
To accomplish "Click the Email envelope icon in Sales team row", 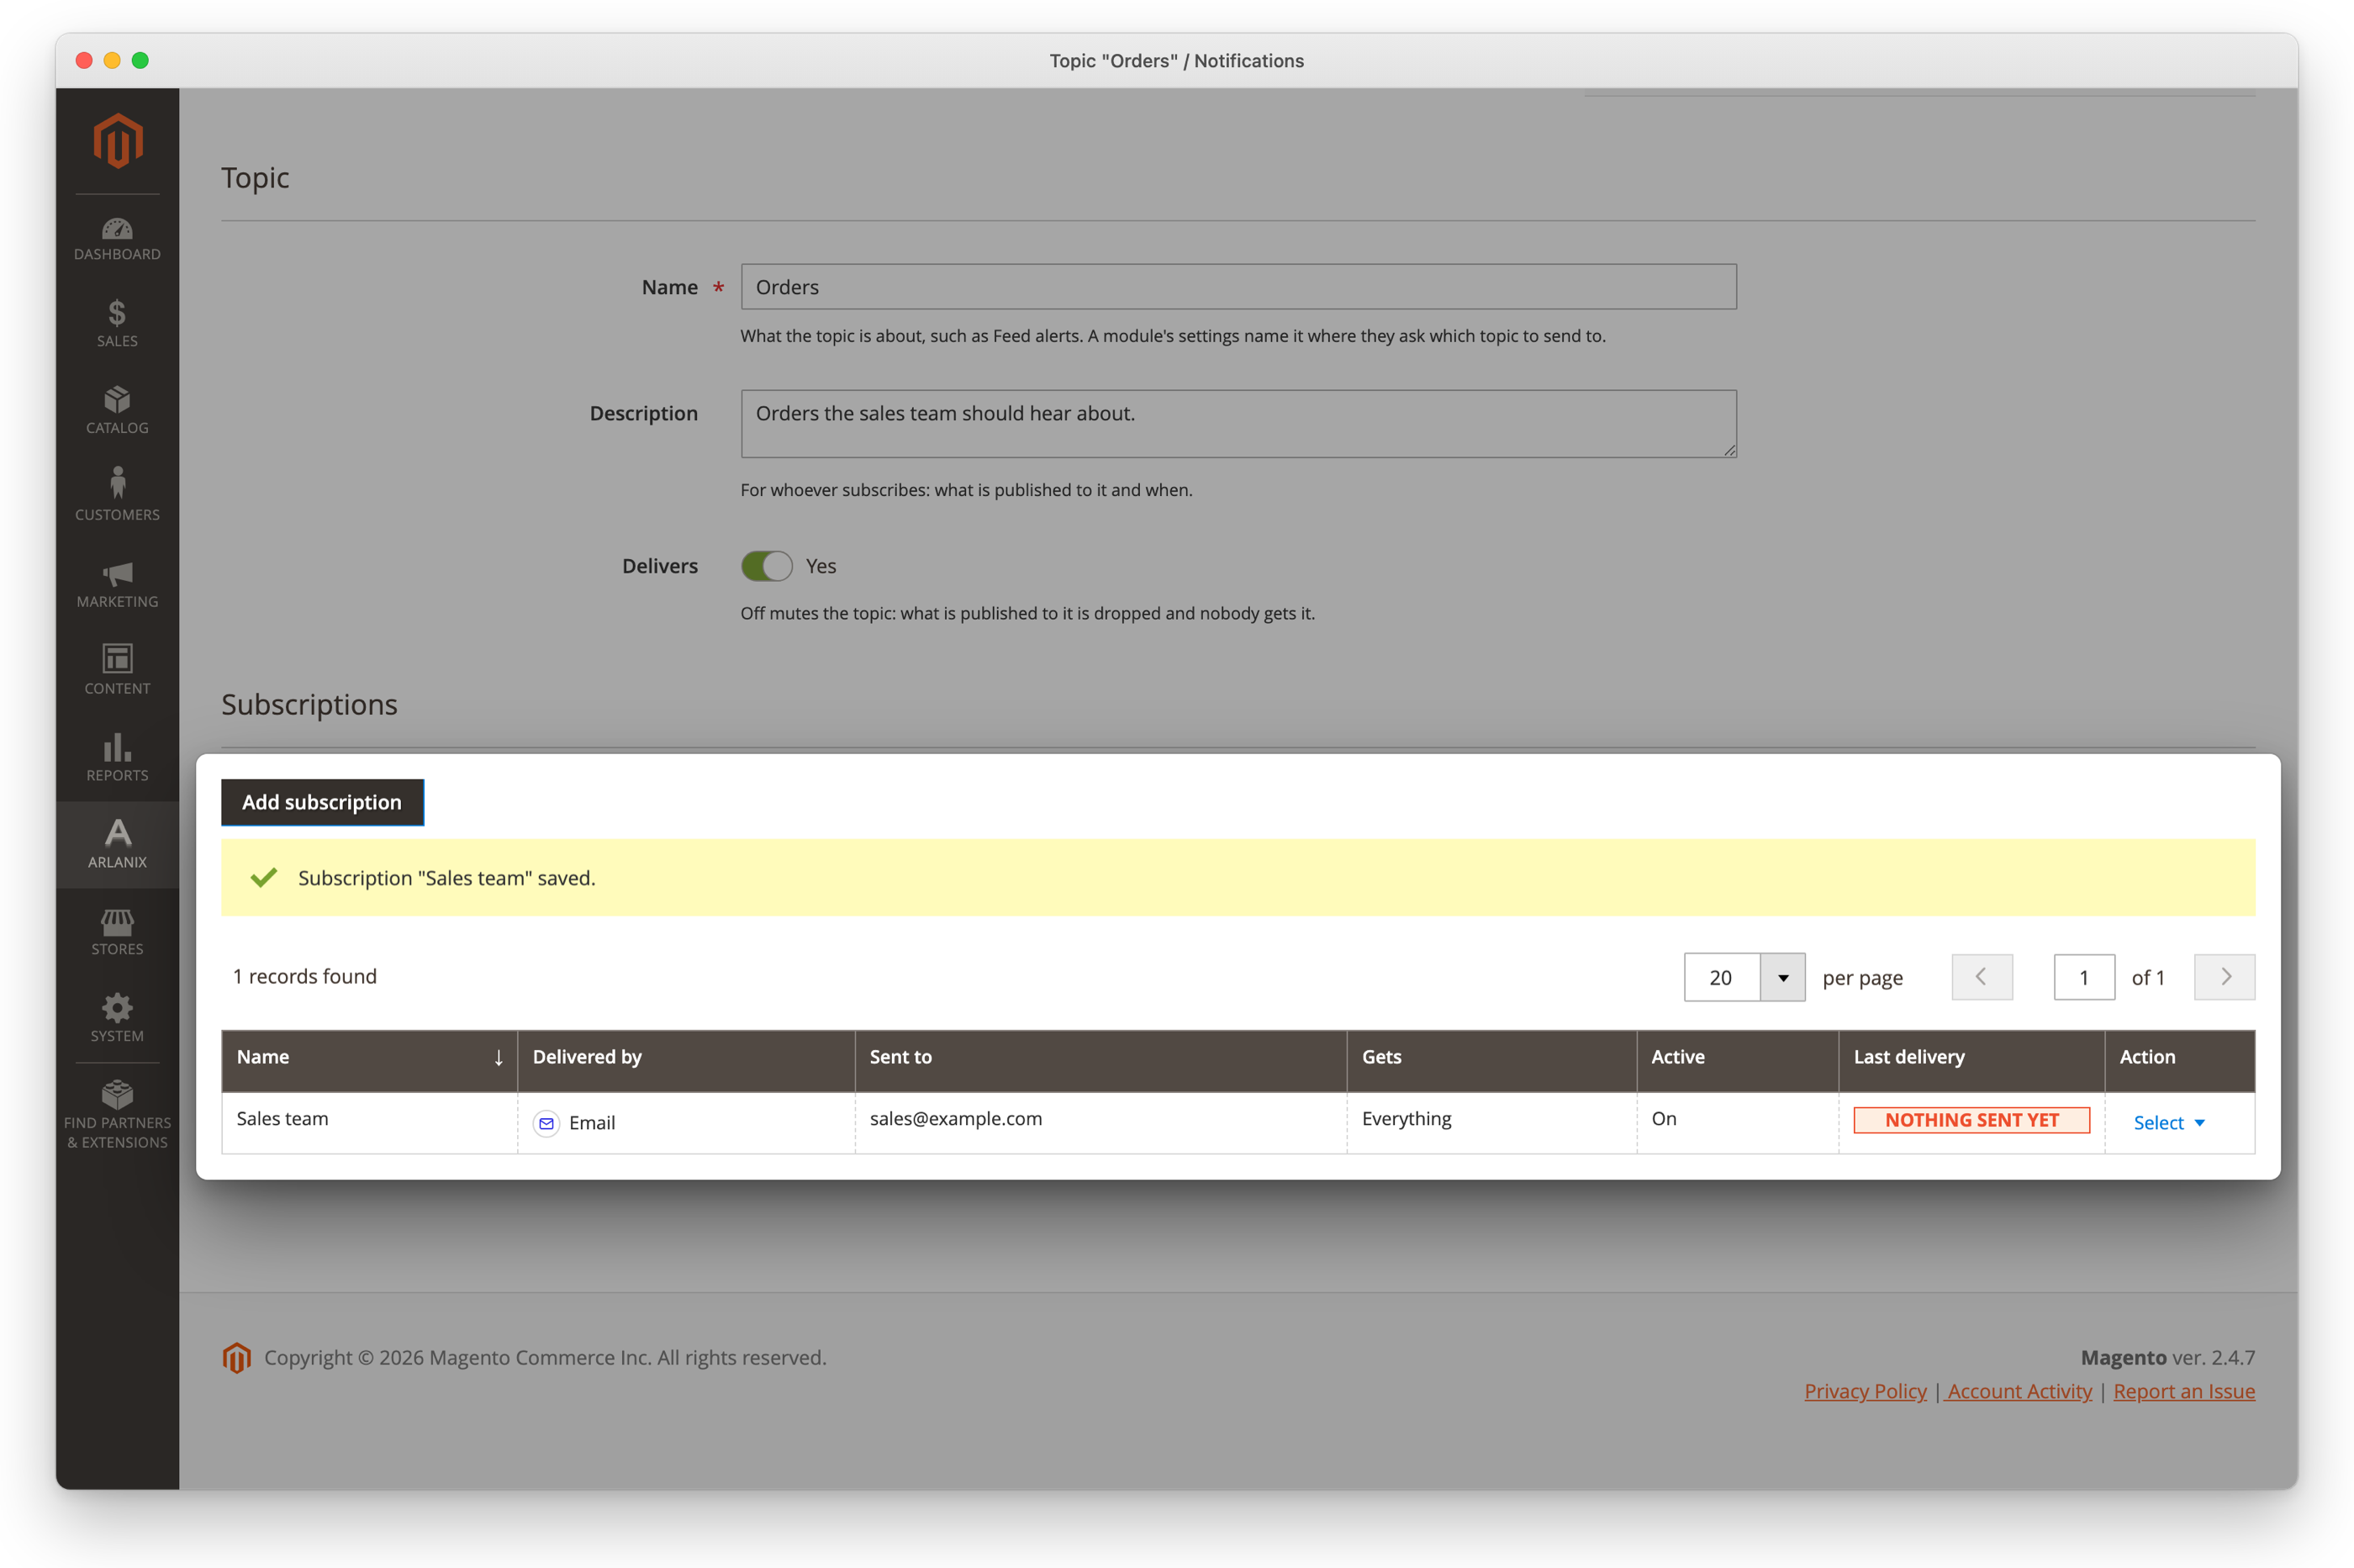I will pyautogui.click(x=546, y=1123).
